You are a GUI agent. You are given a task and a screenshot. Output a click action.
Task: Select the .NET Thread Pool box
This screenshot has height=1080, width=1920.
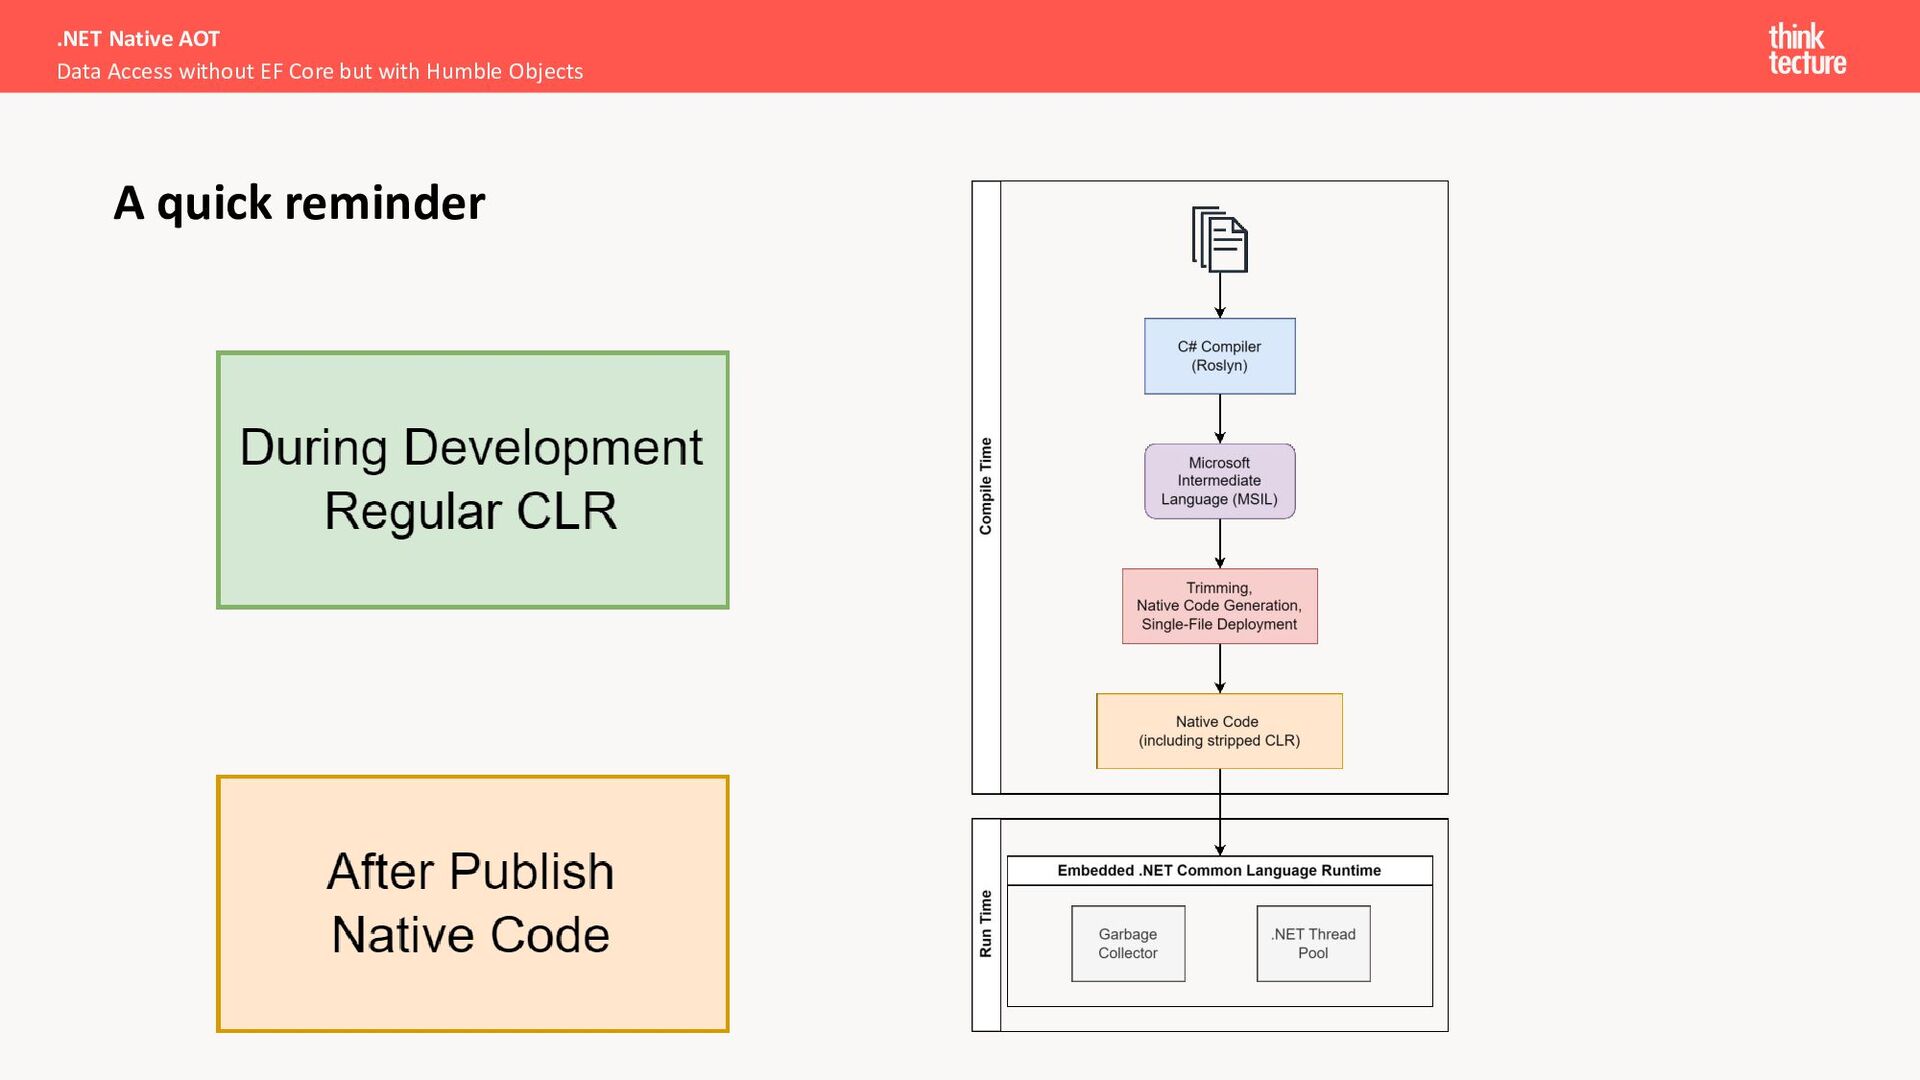coord(1313,943)
